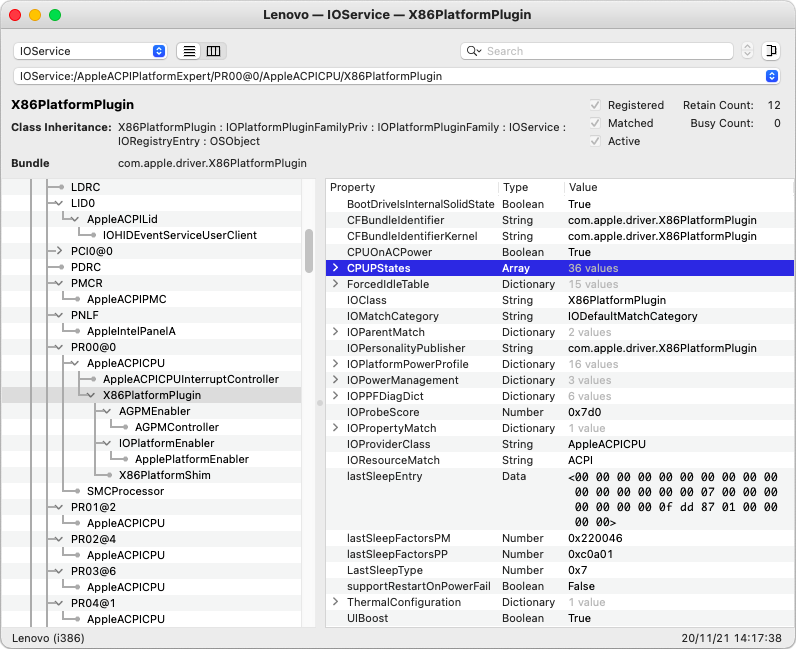Sort by the Type column header
796x649 pixels.
[531, 187]
